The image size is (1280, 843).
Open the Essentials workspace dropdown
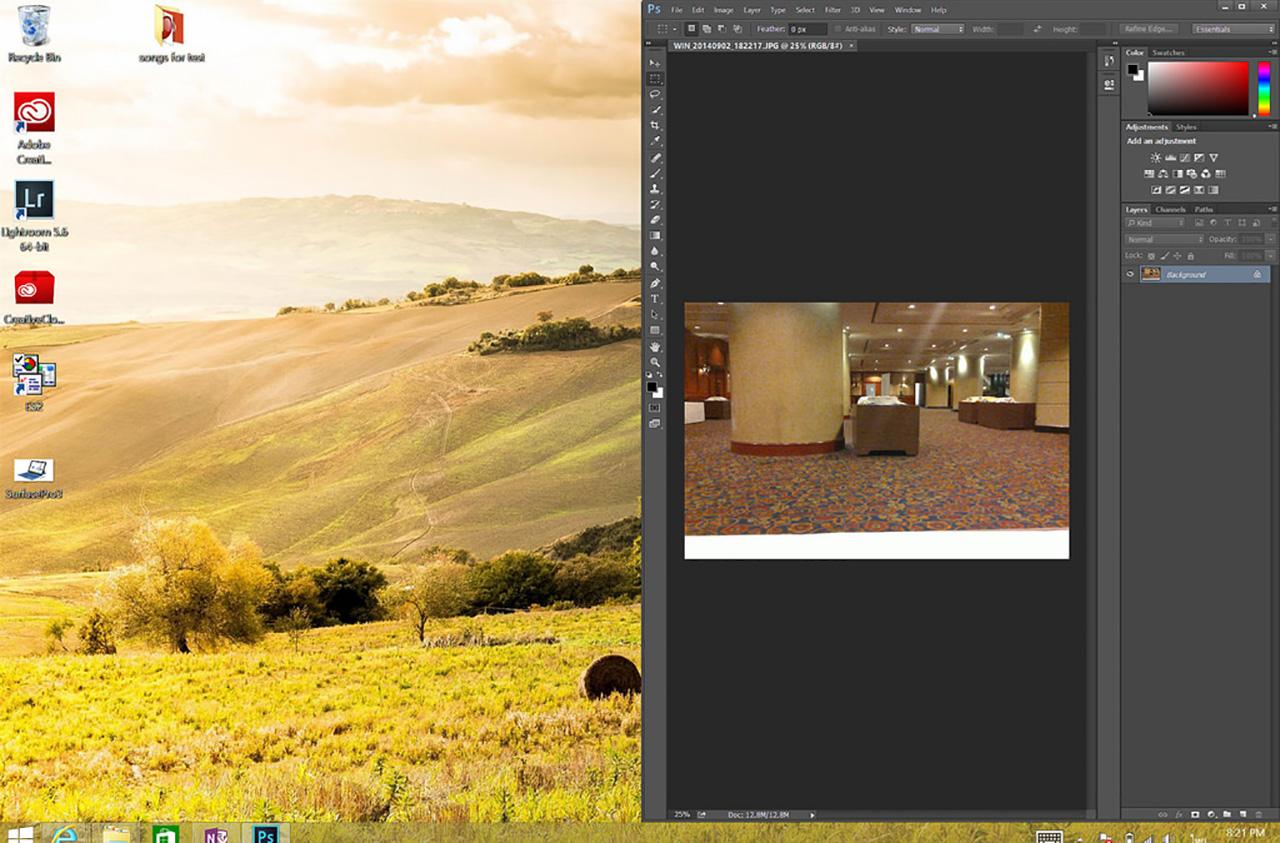coord(1233,29)
